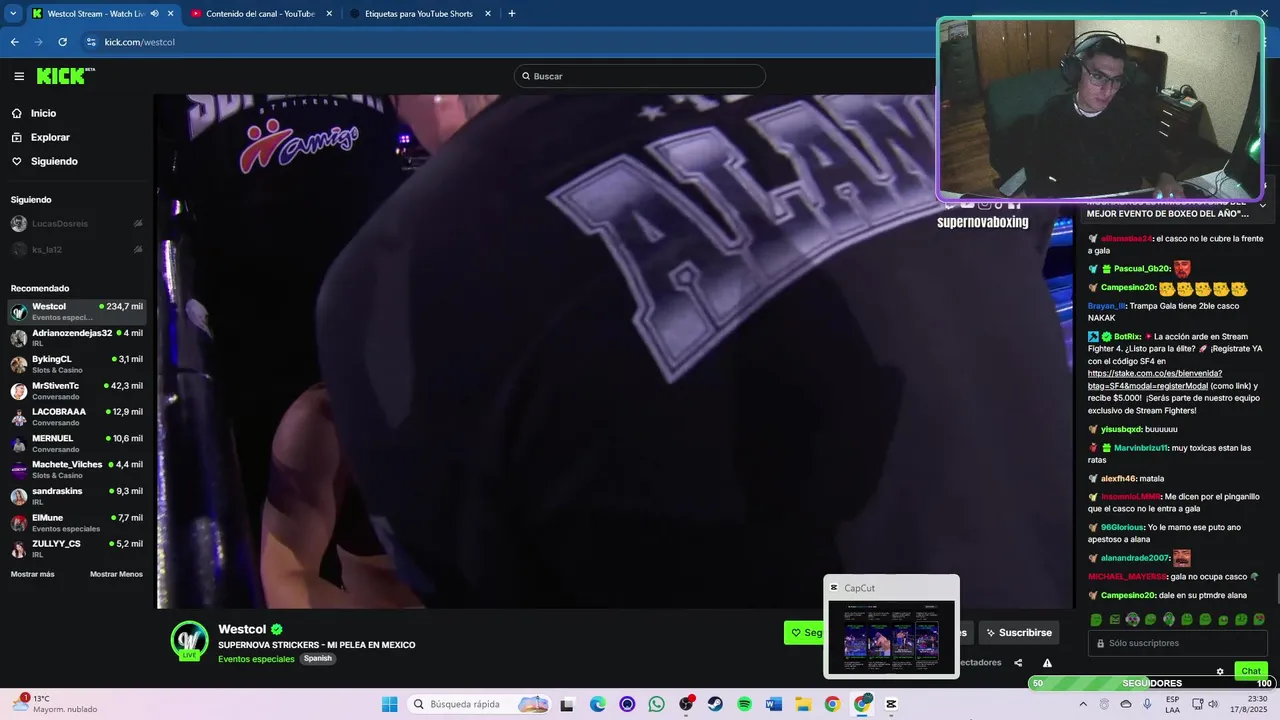The width and height of the screenshot is (1280, 720).
Task: Reload the current page
Action: [62, 42]
